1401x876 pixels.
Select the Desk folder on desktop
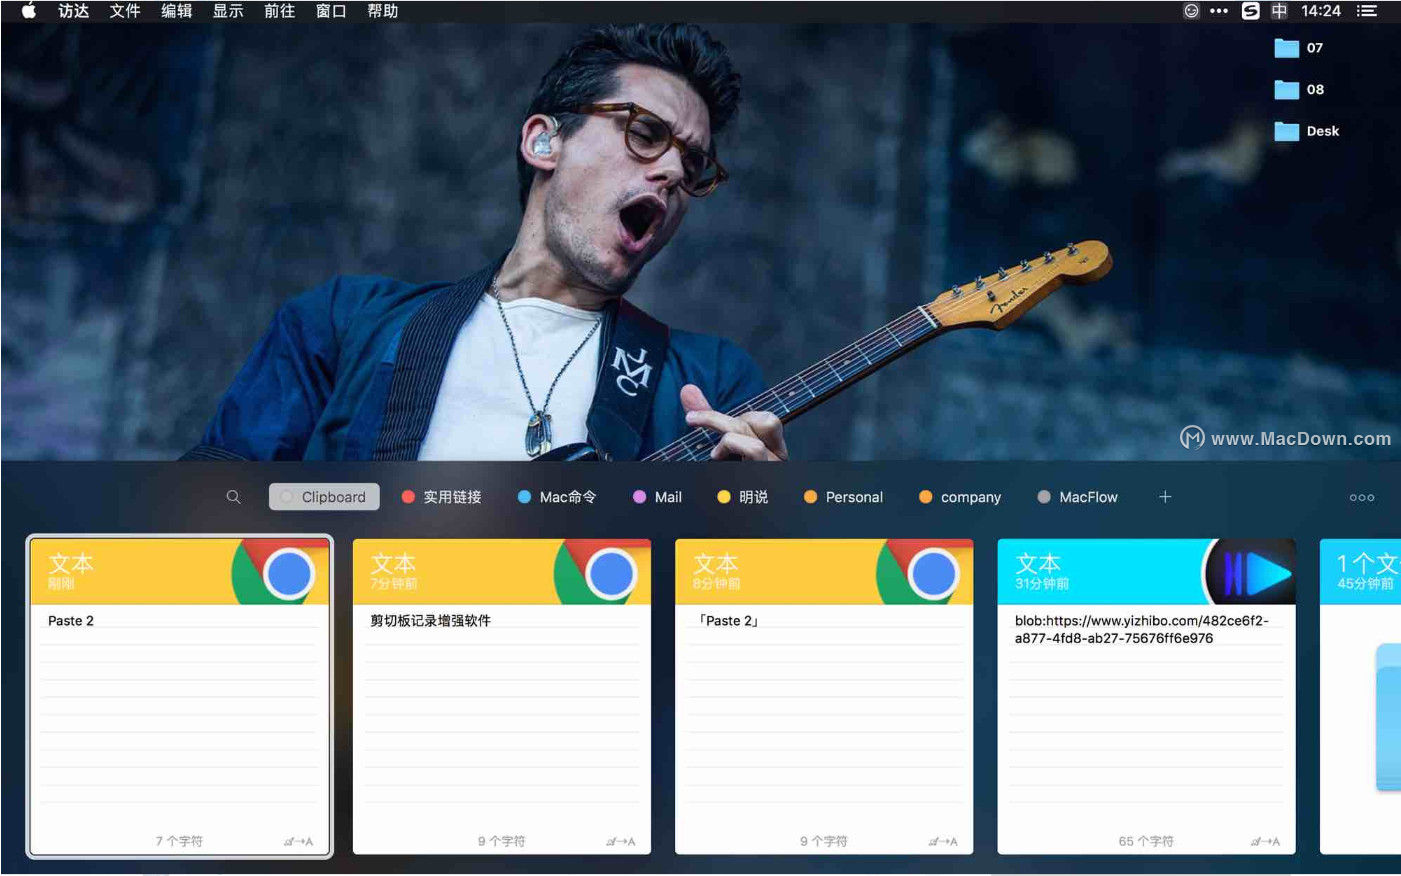tap(1307, 131)
